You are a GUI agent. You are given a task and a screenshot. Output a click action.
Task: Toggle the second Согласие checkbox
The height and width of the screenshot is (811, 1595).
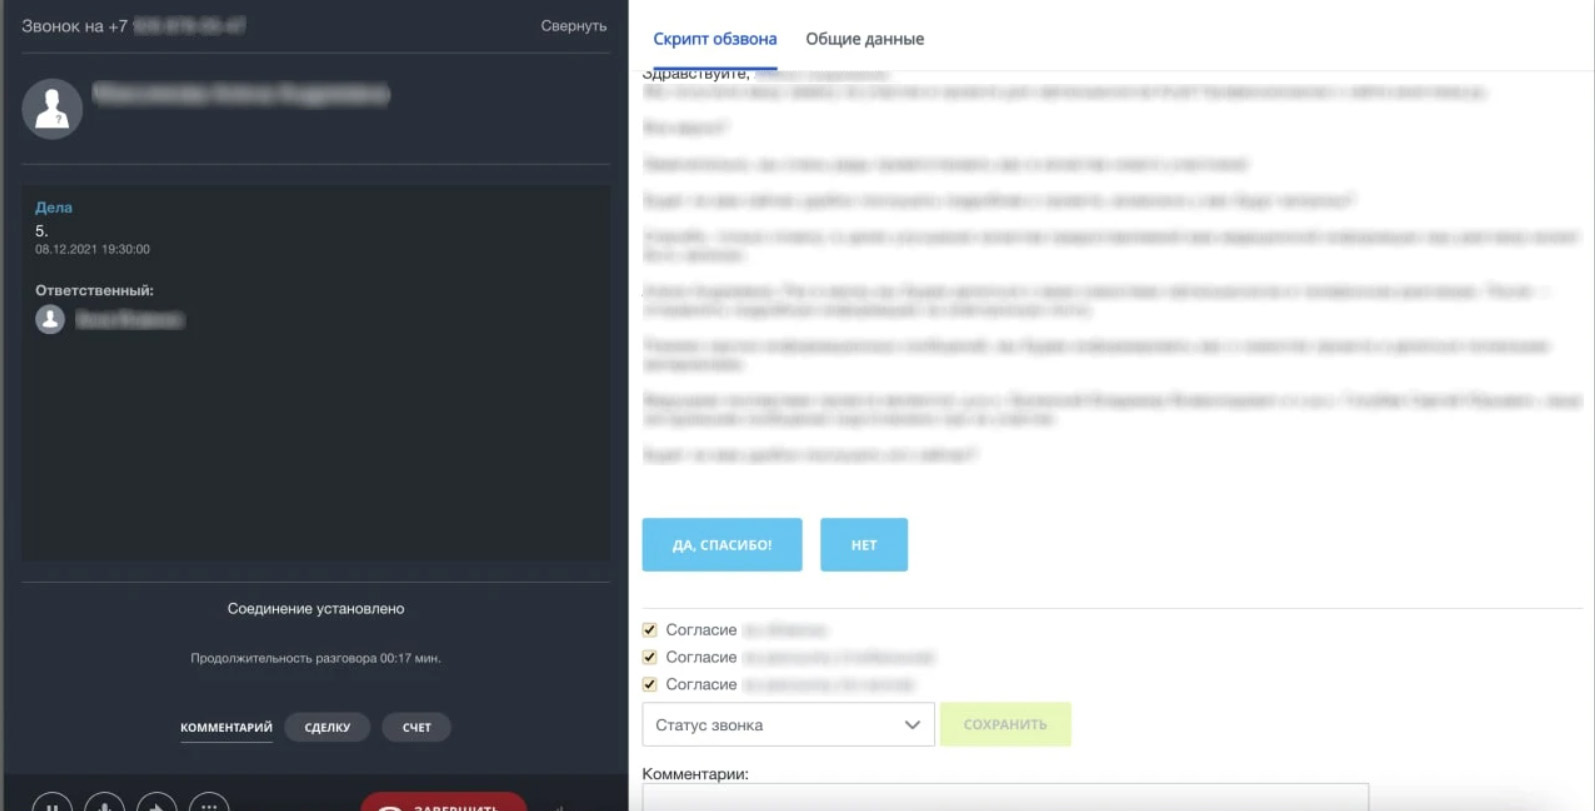(650, 657)
